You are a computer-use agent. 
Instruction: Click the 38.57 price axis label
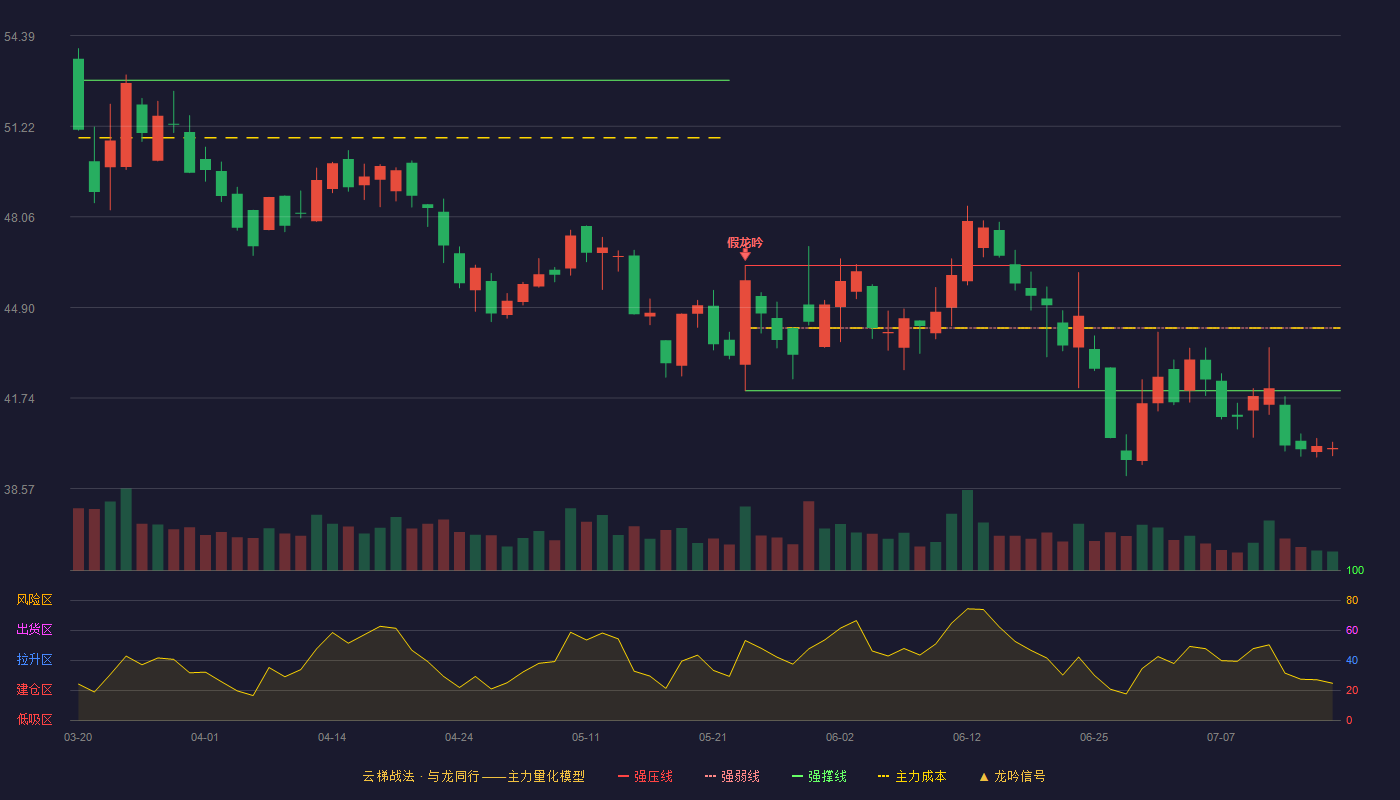[19, 490]
